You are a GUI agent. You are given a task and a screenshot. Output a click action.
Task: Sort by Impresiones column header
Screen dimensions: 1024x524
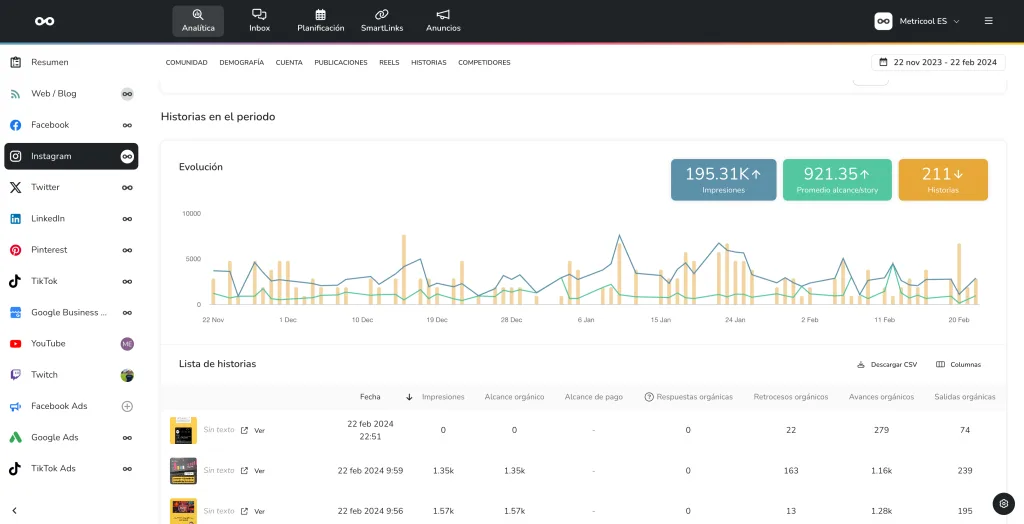point(443,397)
